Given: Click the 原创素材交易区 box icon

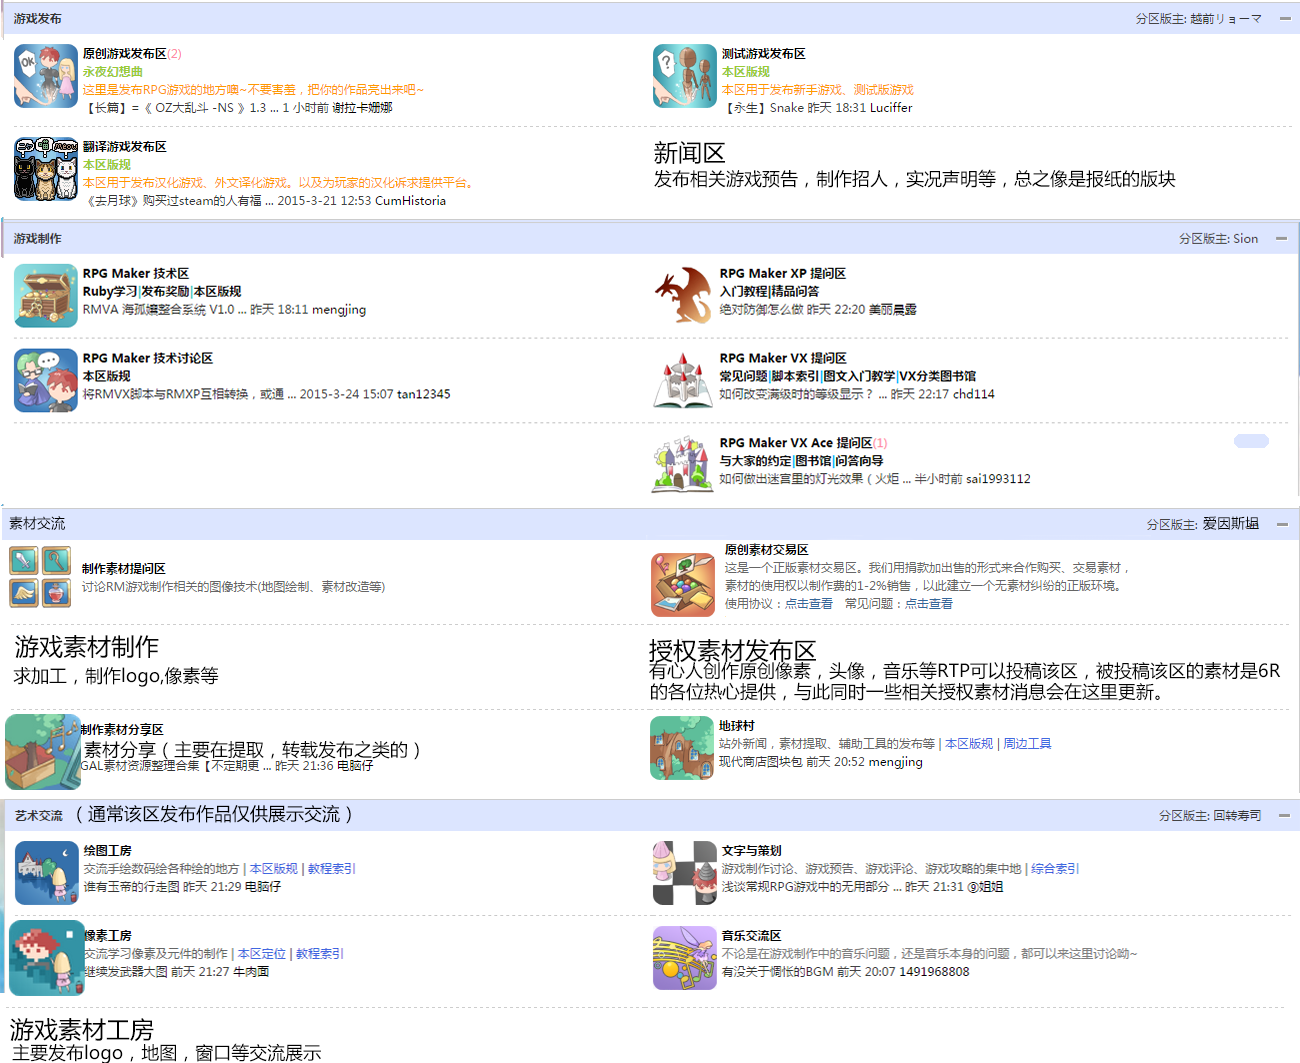Looking at the screenshot, I should (683, 585).
